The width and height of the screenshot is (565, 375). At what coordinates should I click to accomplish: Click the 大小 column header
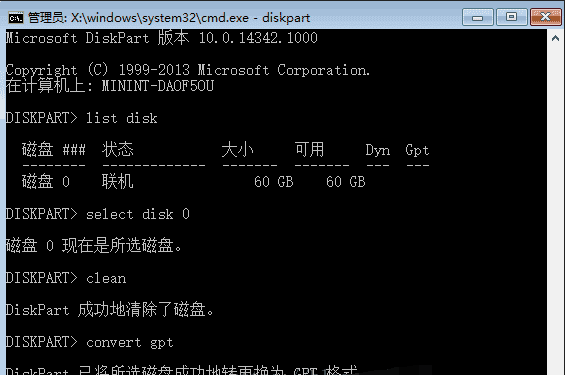click(x=237, y=149)
